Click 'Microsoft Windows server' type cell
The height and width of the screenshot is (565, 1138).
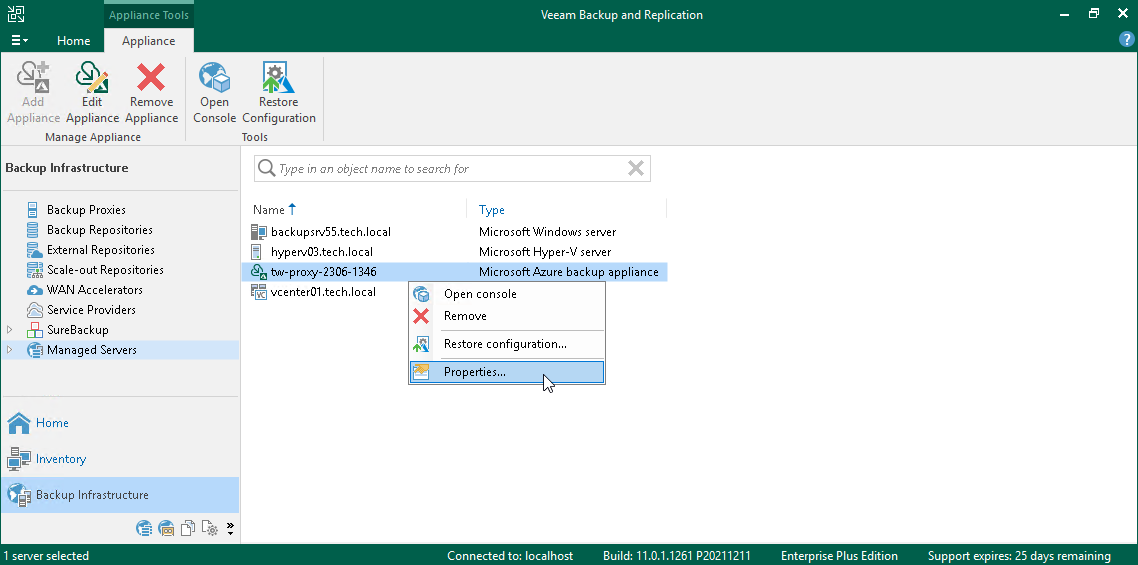click(547, 232)
